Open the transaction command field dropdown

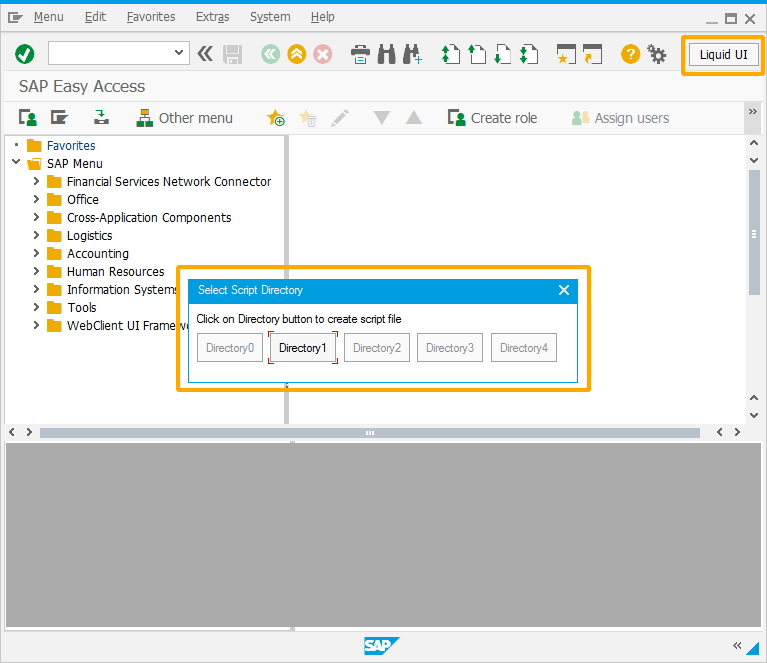(179, 53)
